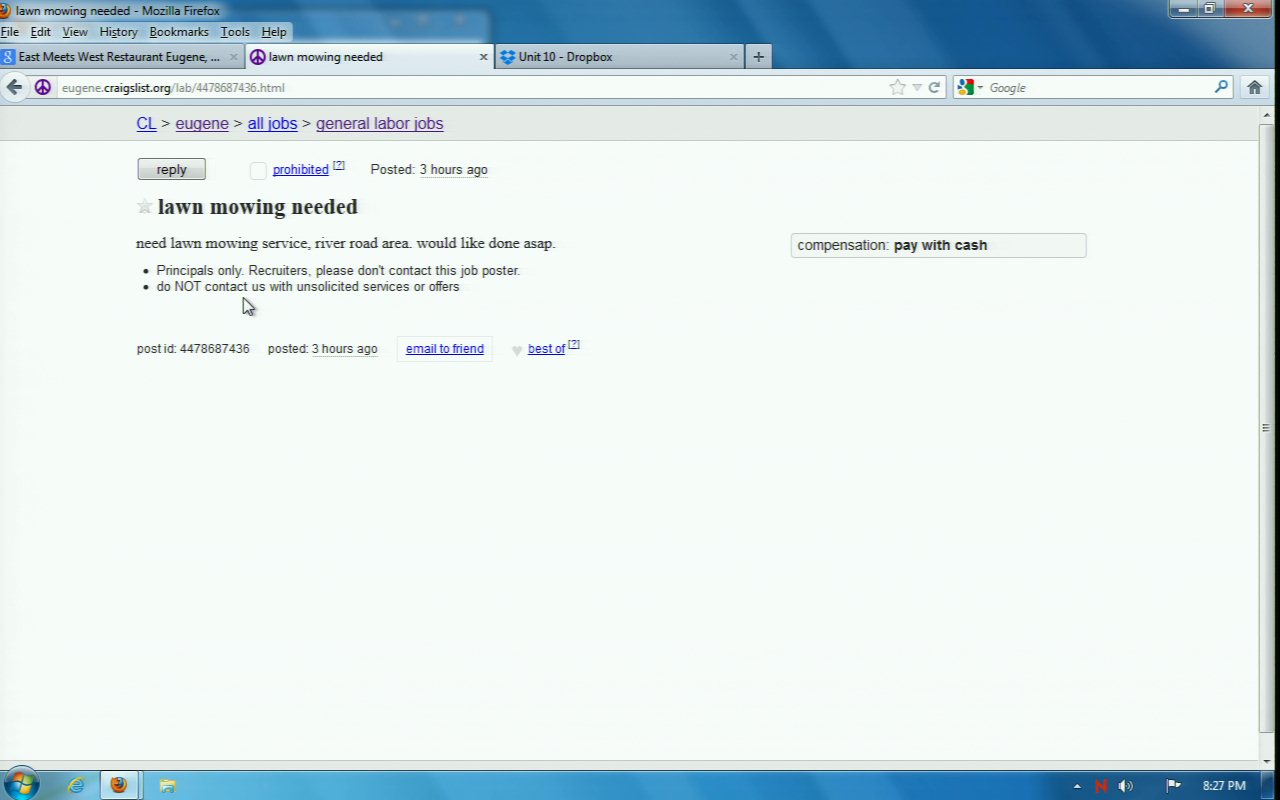Image resolution: width=1280 pixels, height=800 pixels.
Task: Click the browser back arrow button
Action: (14, 87)
